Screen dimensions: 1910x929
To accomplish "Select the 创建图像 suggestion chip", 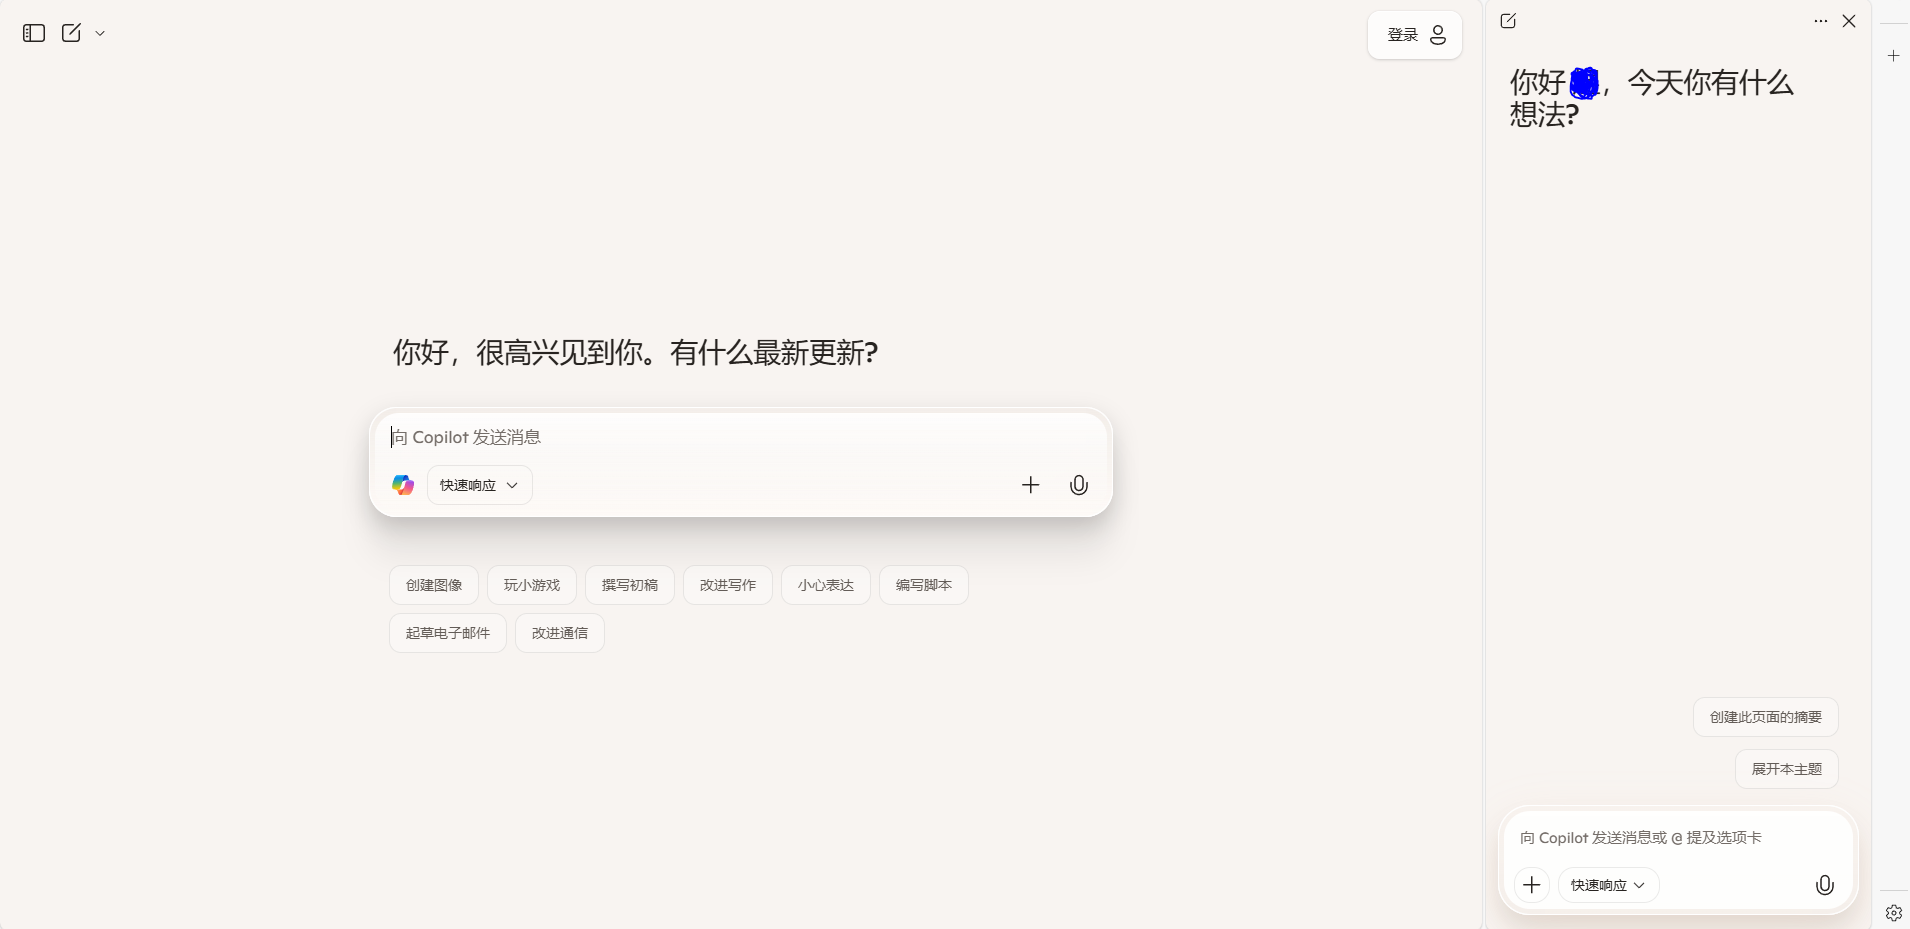I will click(434, 585).
